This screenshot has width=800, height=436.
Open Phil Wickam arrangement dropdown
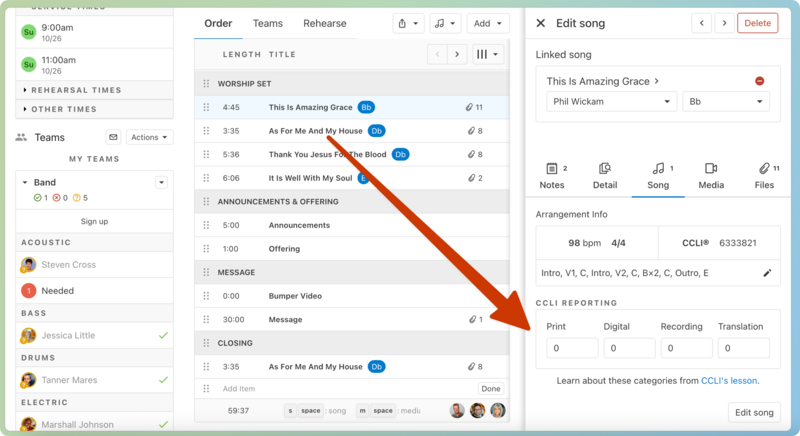(611, 101)
